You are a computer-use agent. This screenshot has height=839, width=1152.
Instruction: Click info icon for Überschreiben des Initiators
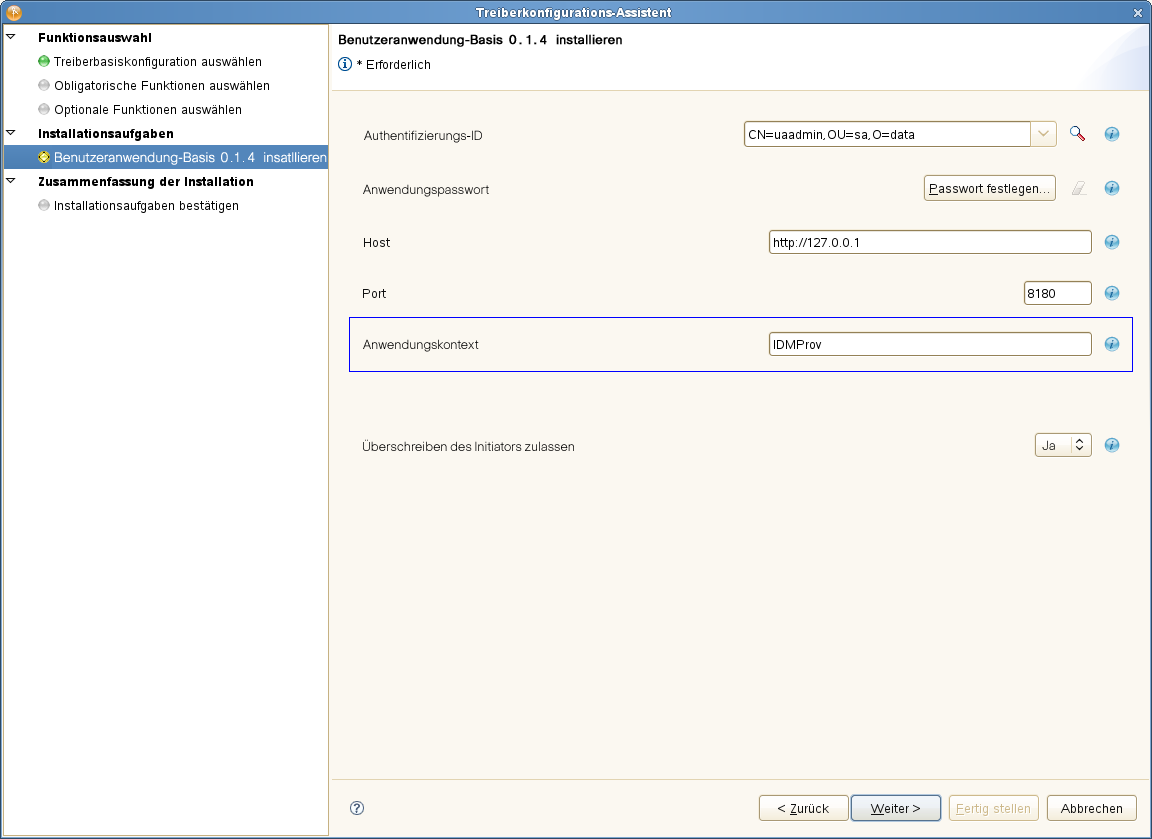coord(1111,445)
